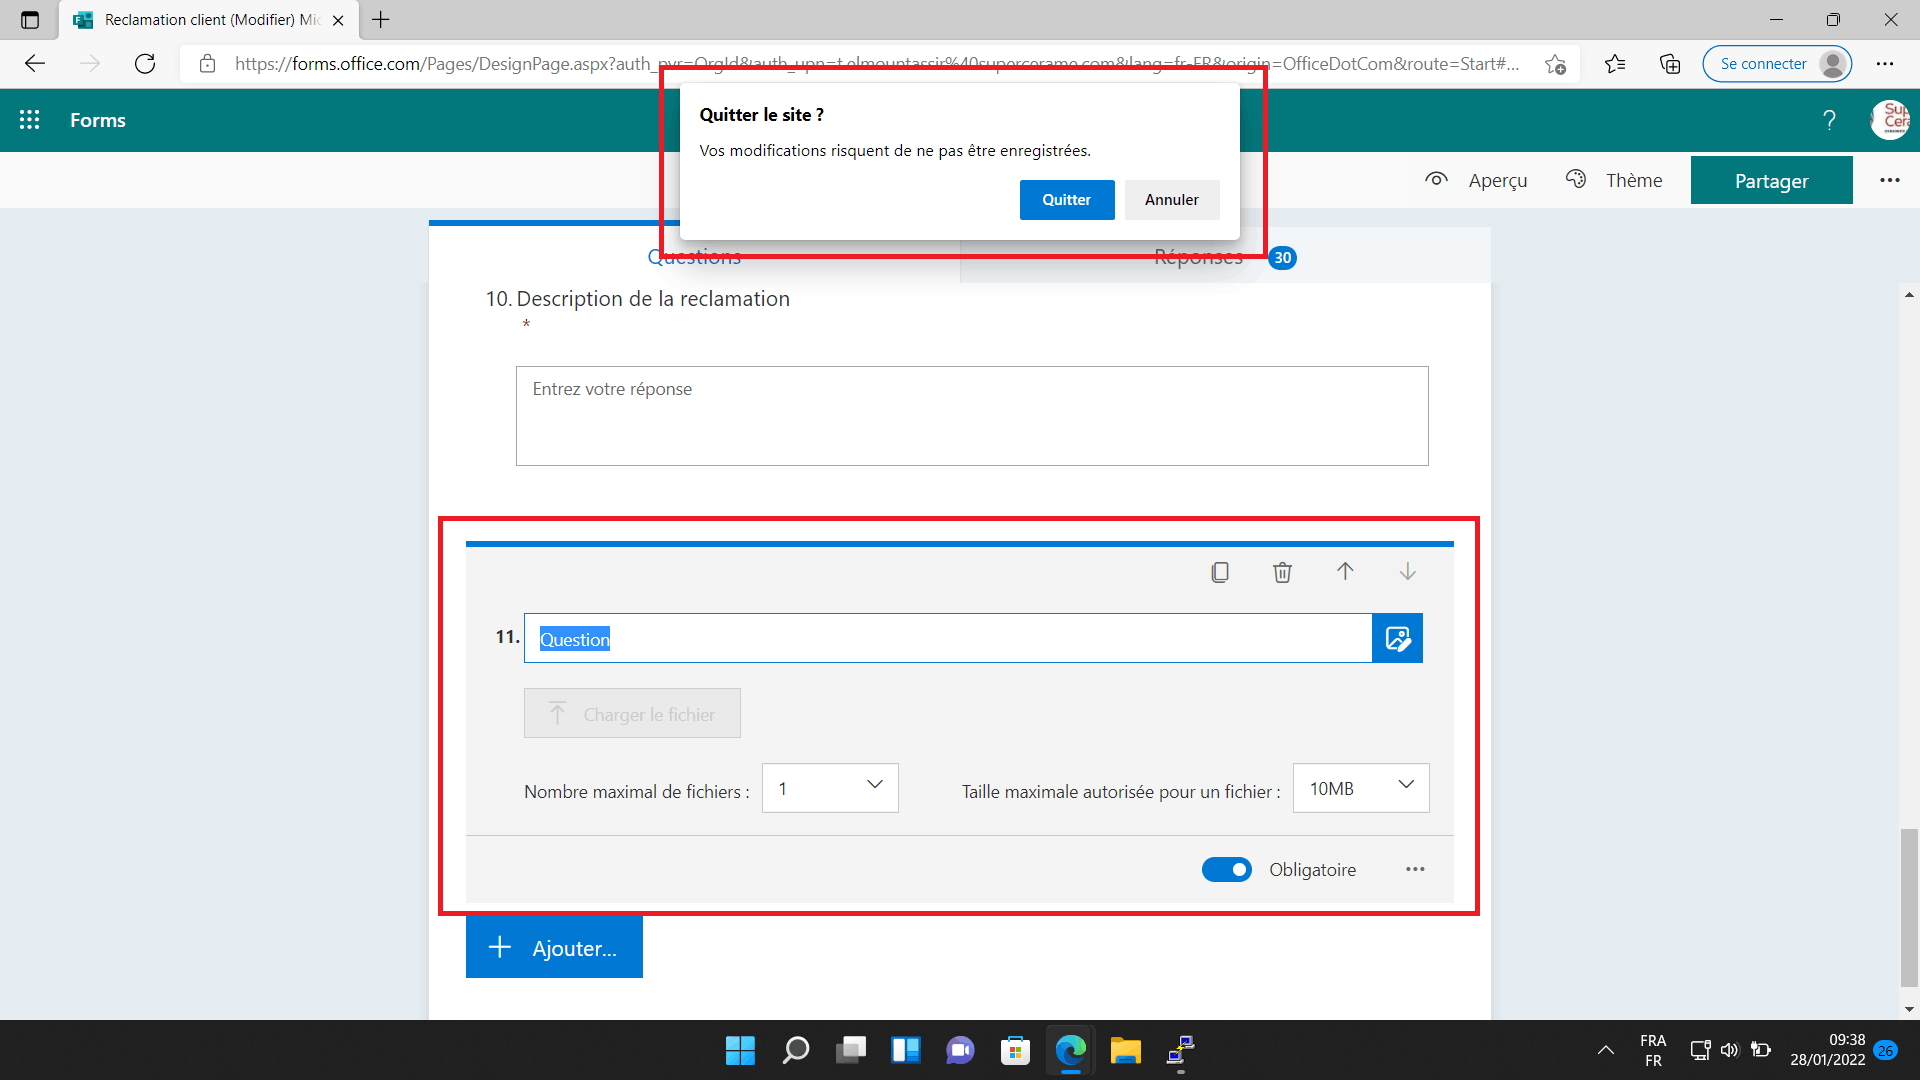Open the Forms app launcher grid
The width and height of the screenshot is (1920, 1080).
(x=30, y=120)
